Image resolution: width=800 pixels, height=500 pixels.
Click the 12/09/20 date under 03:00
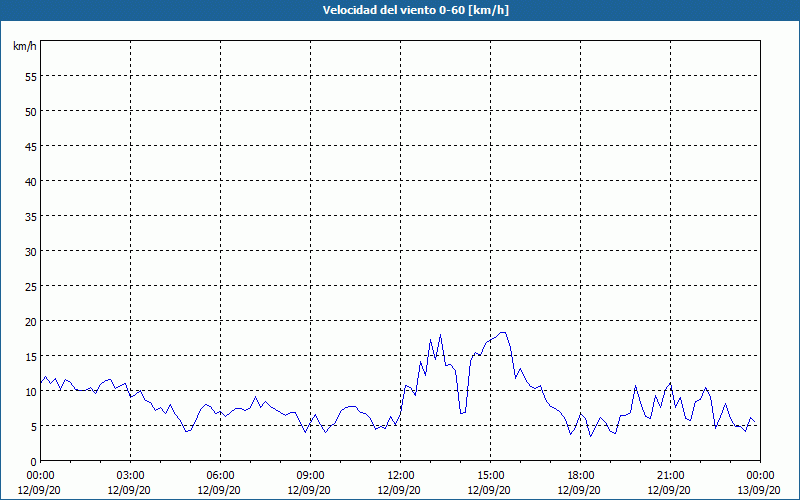(129, 490)
